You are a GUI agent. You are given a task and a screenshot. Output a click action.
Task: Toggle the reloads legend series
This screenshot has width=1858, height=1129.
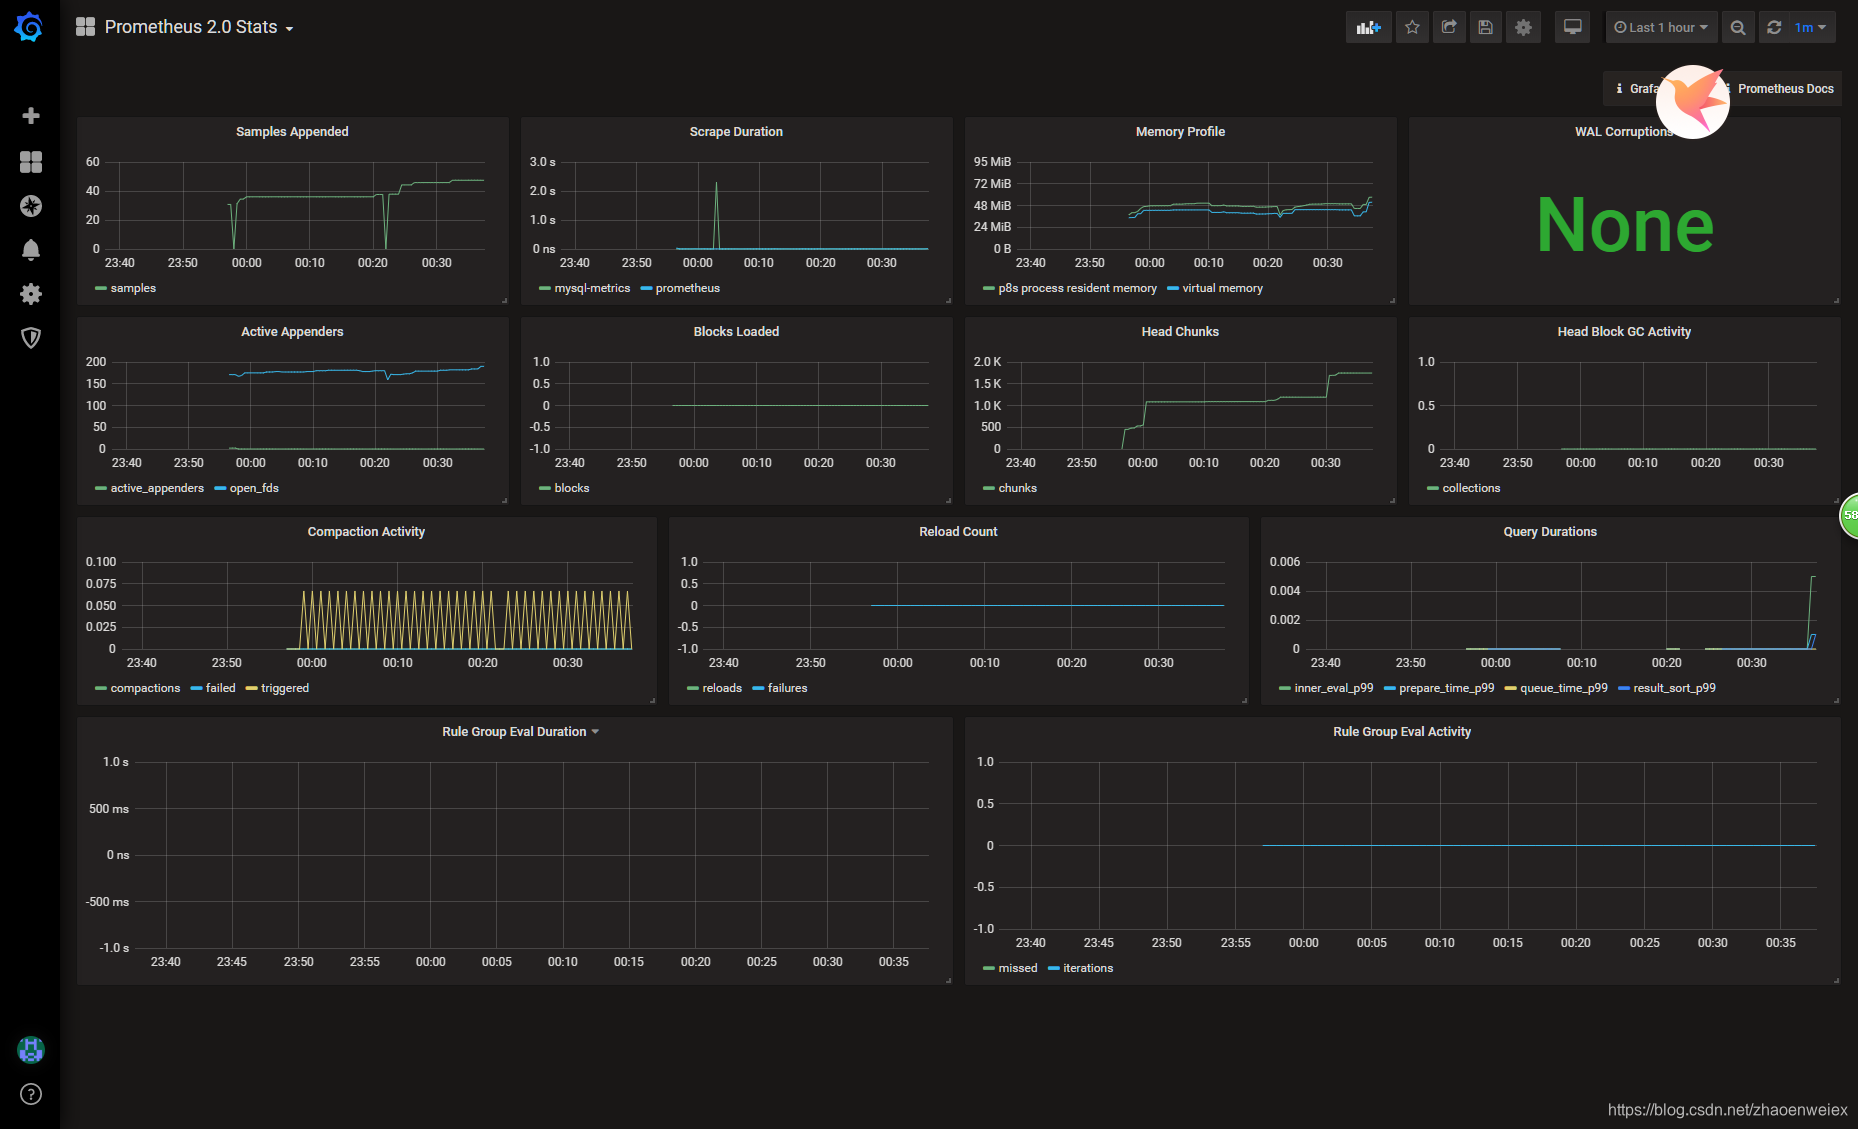(x=722, y=688)
